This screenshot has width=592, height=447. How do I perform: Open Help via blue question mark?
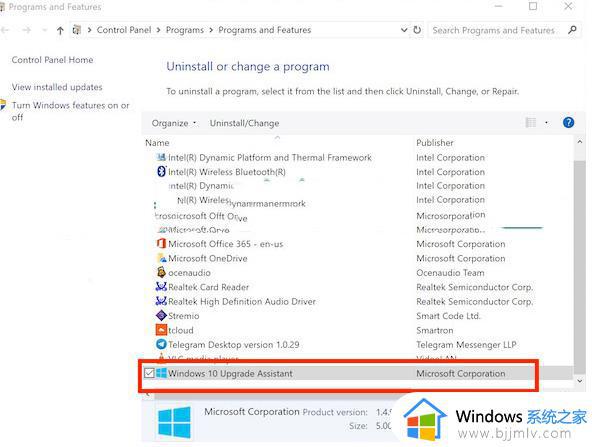click(x=568, y=122)
